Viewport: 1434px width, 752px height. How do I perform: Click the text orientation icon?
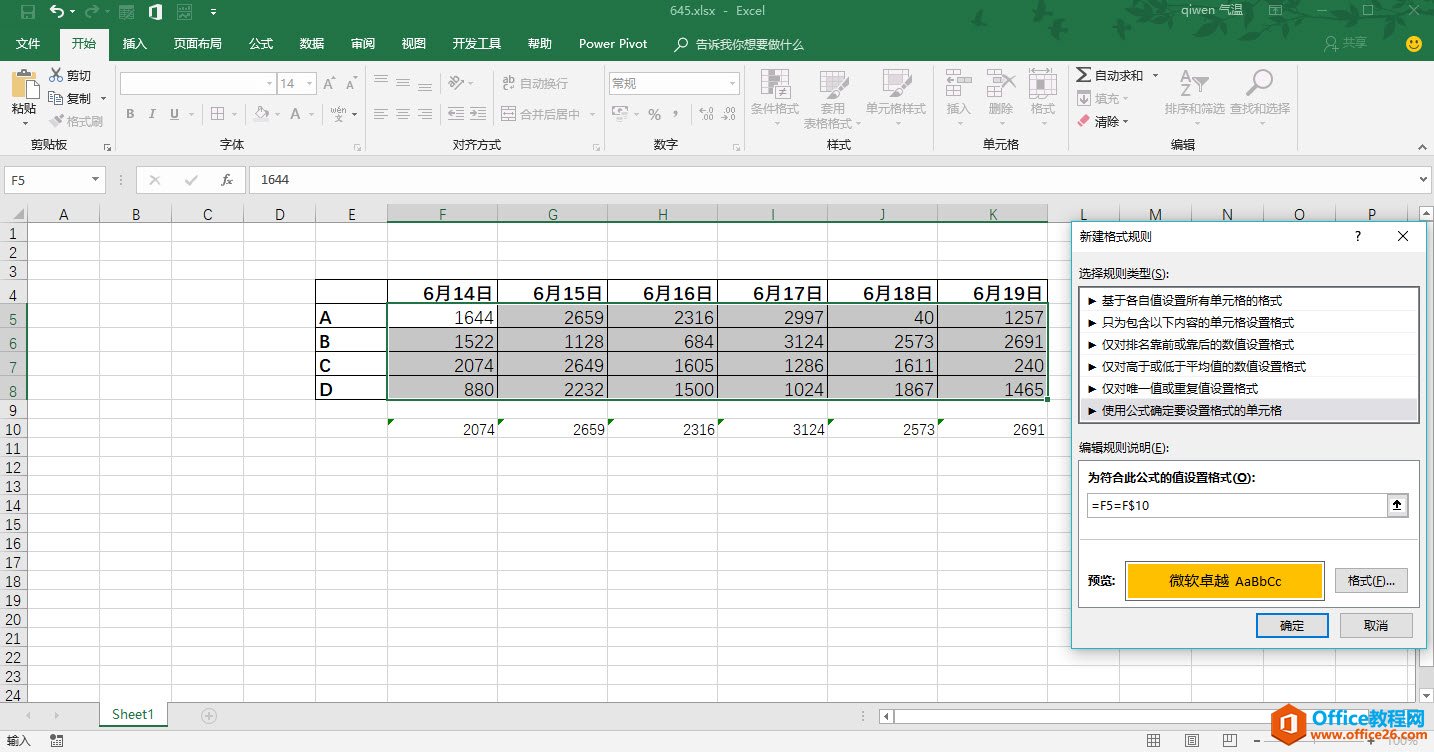[x=457, y=83]
